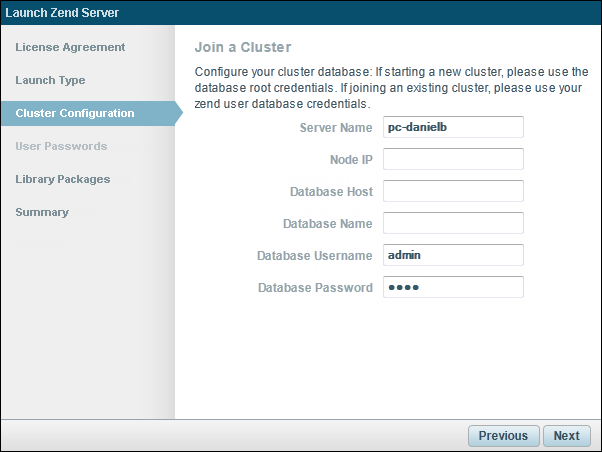Click the Database Username box containing admin
The height and width of the screenshot is (452, 602).
[x=453, y=255]
